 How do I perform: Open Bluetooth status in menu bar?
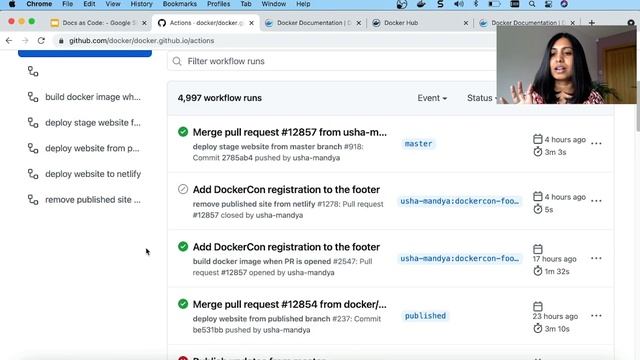[x=476, y=4]
